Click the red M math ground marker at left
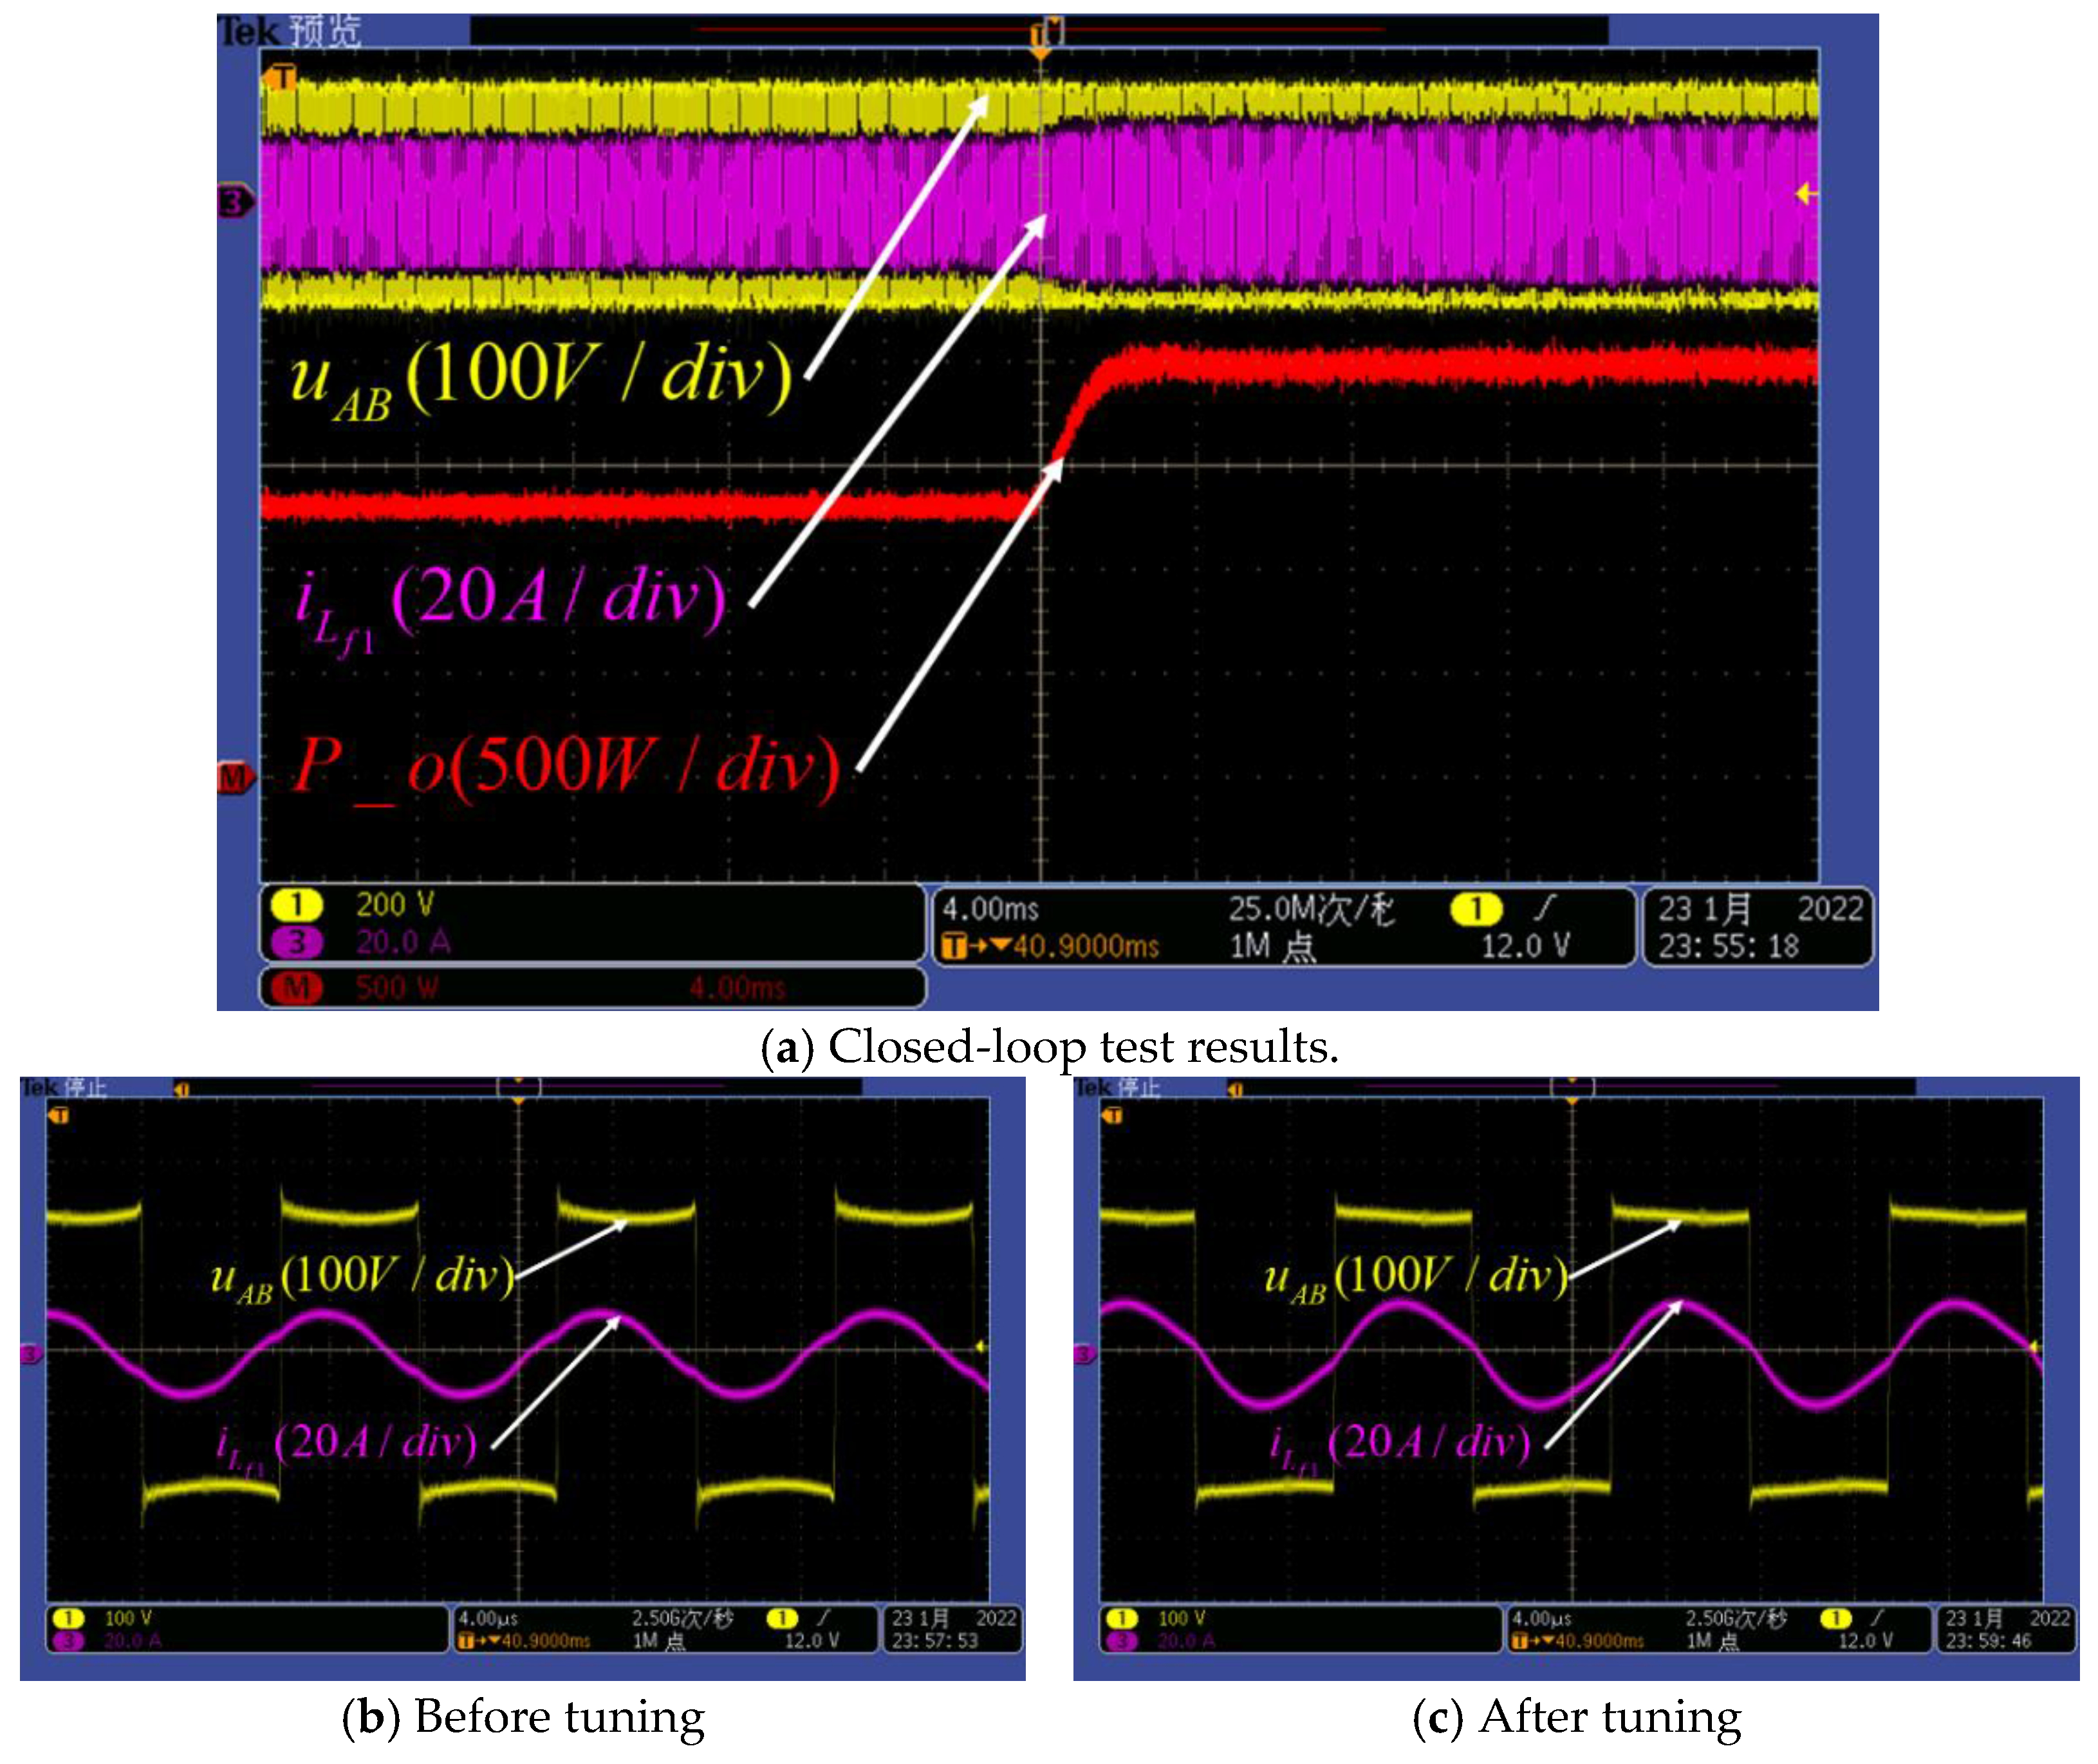2098x1764 pixels. pos(234,777)
